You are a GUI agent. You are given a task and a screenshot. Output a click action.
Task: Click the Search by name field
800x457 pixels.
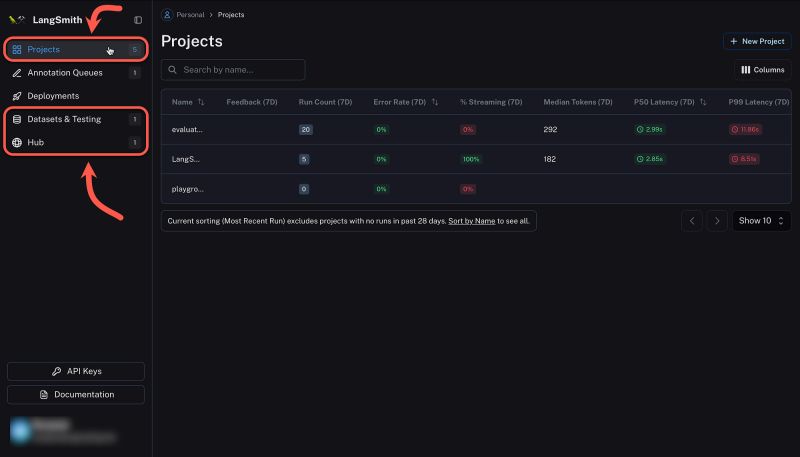pos(240,70)
